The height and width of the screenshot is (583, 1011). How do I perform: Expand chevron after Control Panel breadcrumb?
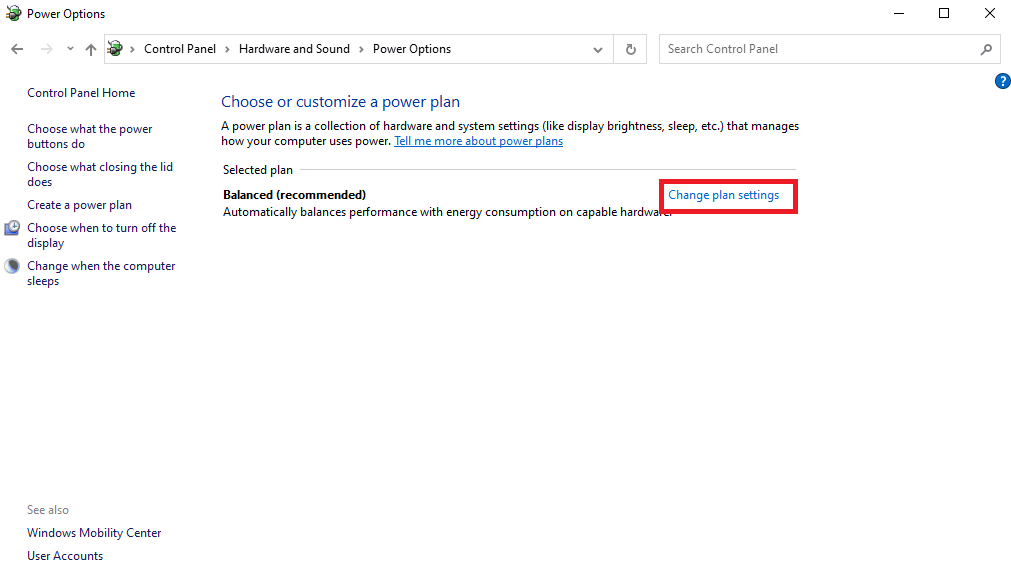pos(227,49)
